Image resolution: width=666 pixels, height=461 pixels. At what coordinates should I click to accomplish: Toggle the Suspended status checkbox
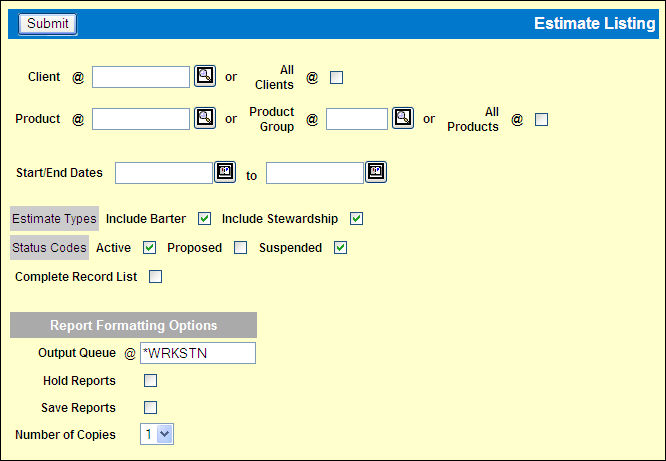tap(340, 248)
